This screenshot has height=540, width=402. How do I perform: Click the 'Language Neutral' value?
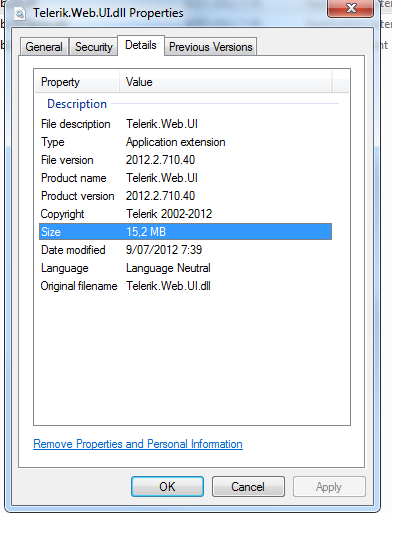point(168,268)
